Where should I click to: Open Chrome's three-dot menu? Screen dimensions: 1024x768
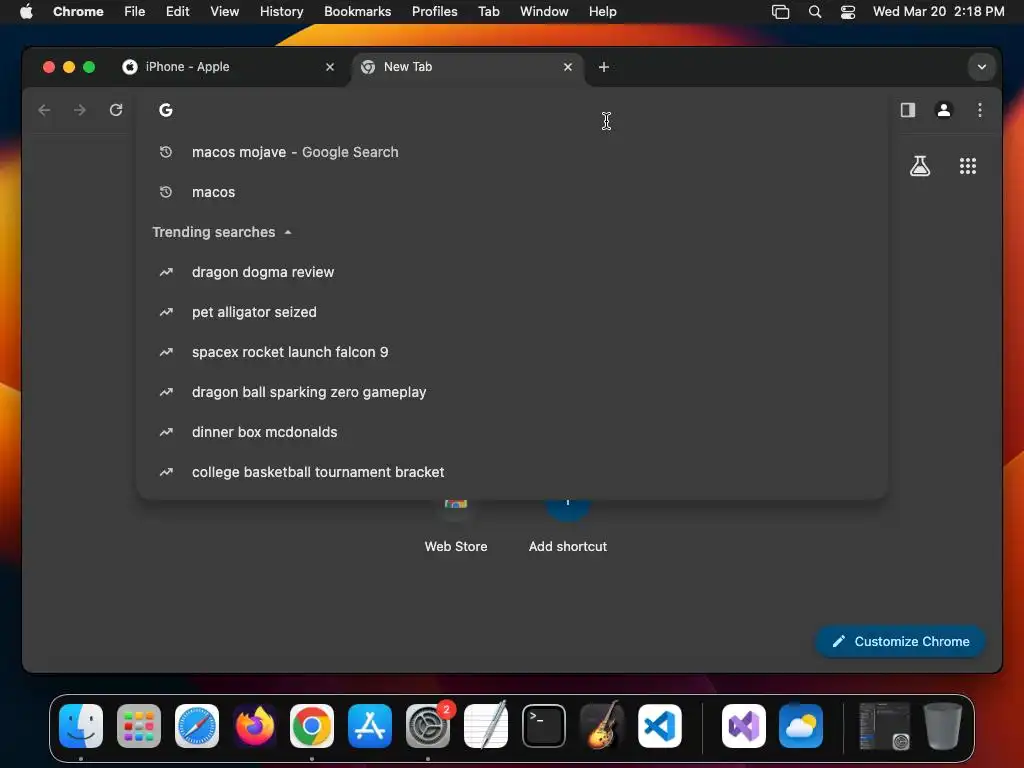980,110
